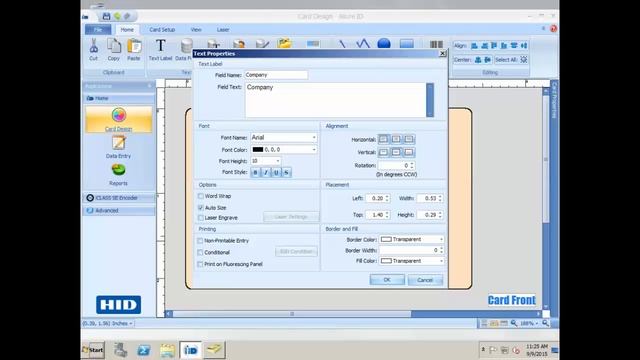This screenshot has width=640, height=360.
Task: Toggle Bold font style
Action: point(256,173)
